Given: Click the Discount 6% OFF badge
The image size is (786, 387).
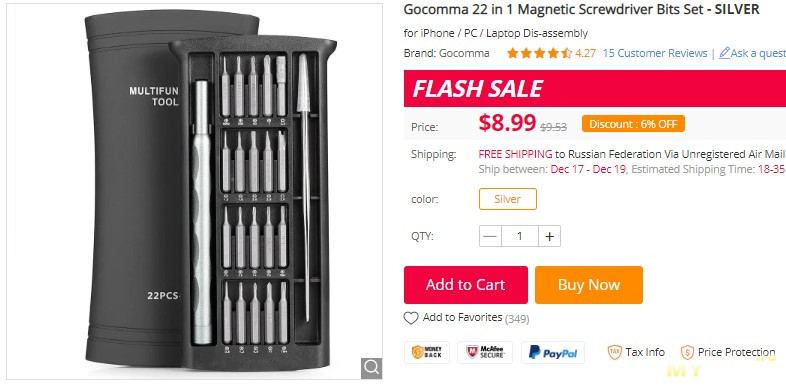Looking at the screenshot, I should tap(633, 124).
